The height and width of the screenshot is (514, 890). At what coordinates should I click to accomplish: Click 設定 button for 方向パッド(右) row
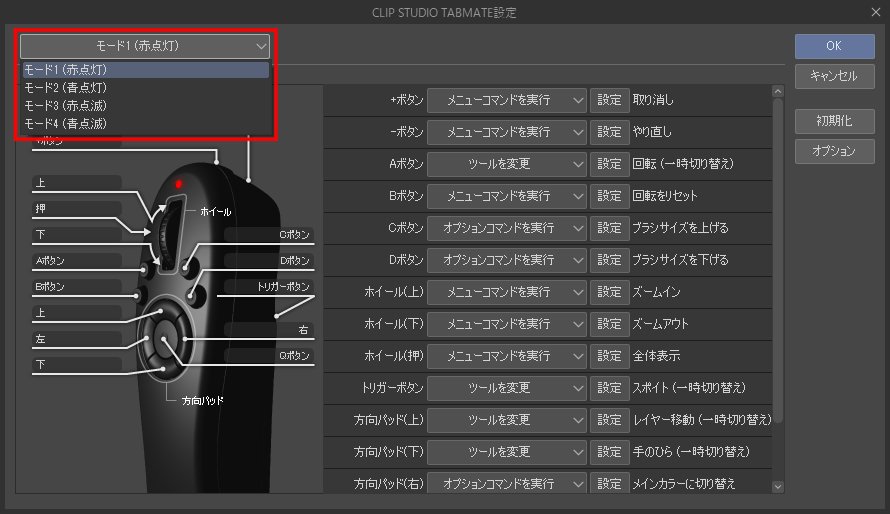point(610,483)
